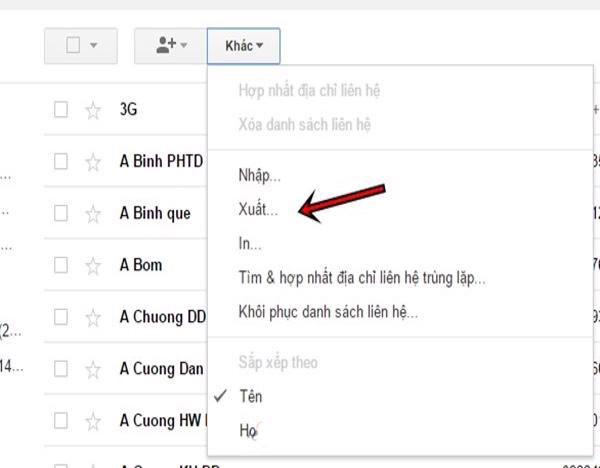Star the A Bom contact
The height and width of the screenshot is (468, 600).
coord(93,266)
